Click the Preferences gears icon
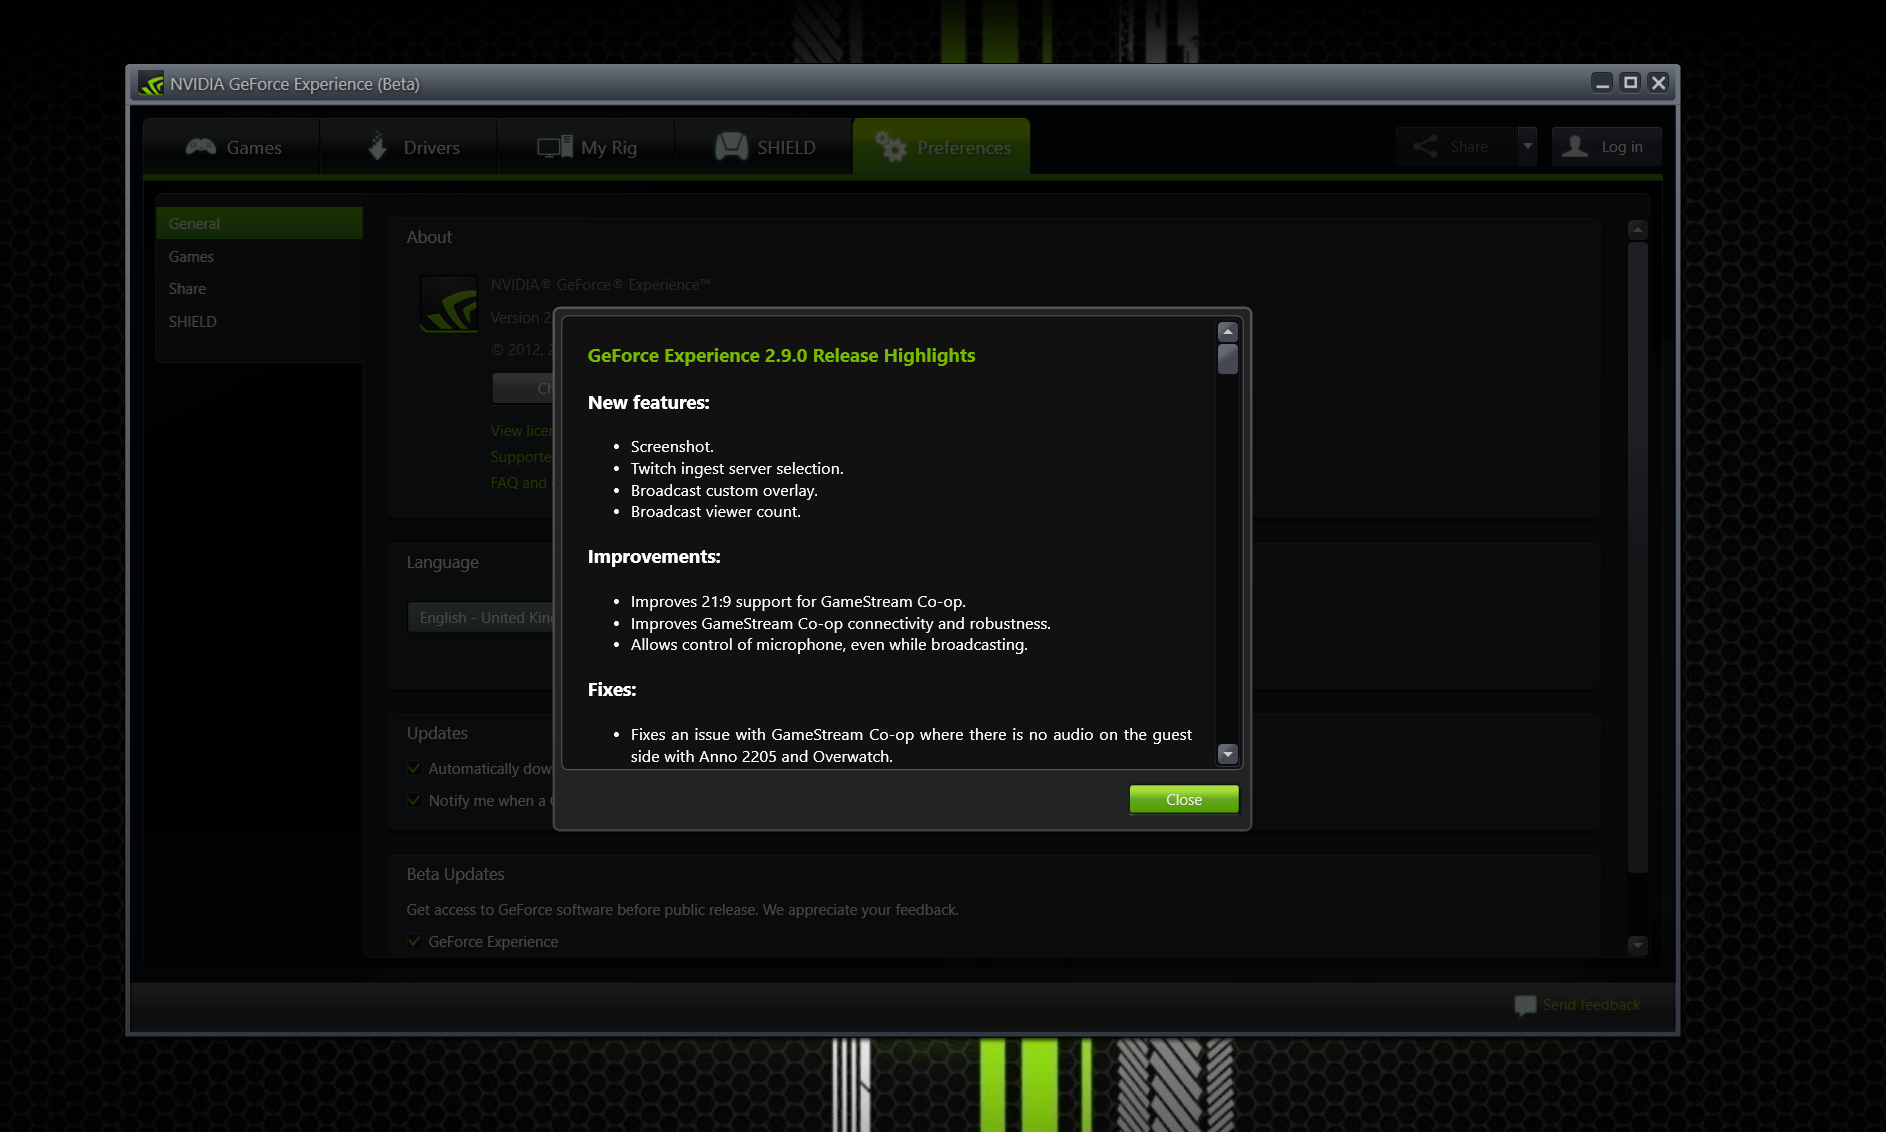 coord(890,146)
